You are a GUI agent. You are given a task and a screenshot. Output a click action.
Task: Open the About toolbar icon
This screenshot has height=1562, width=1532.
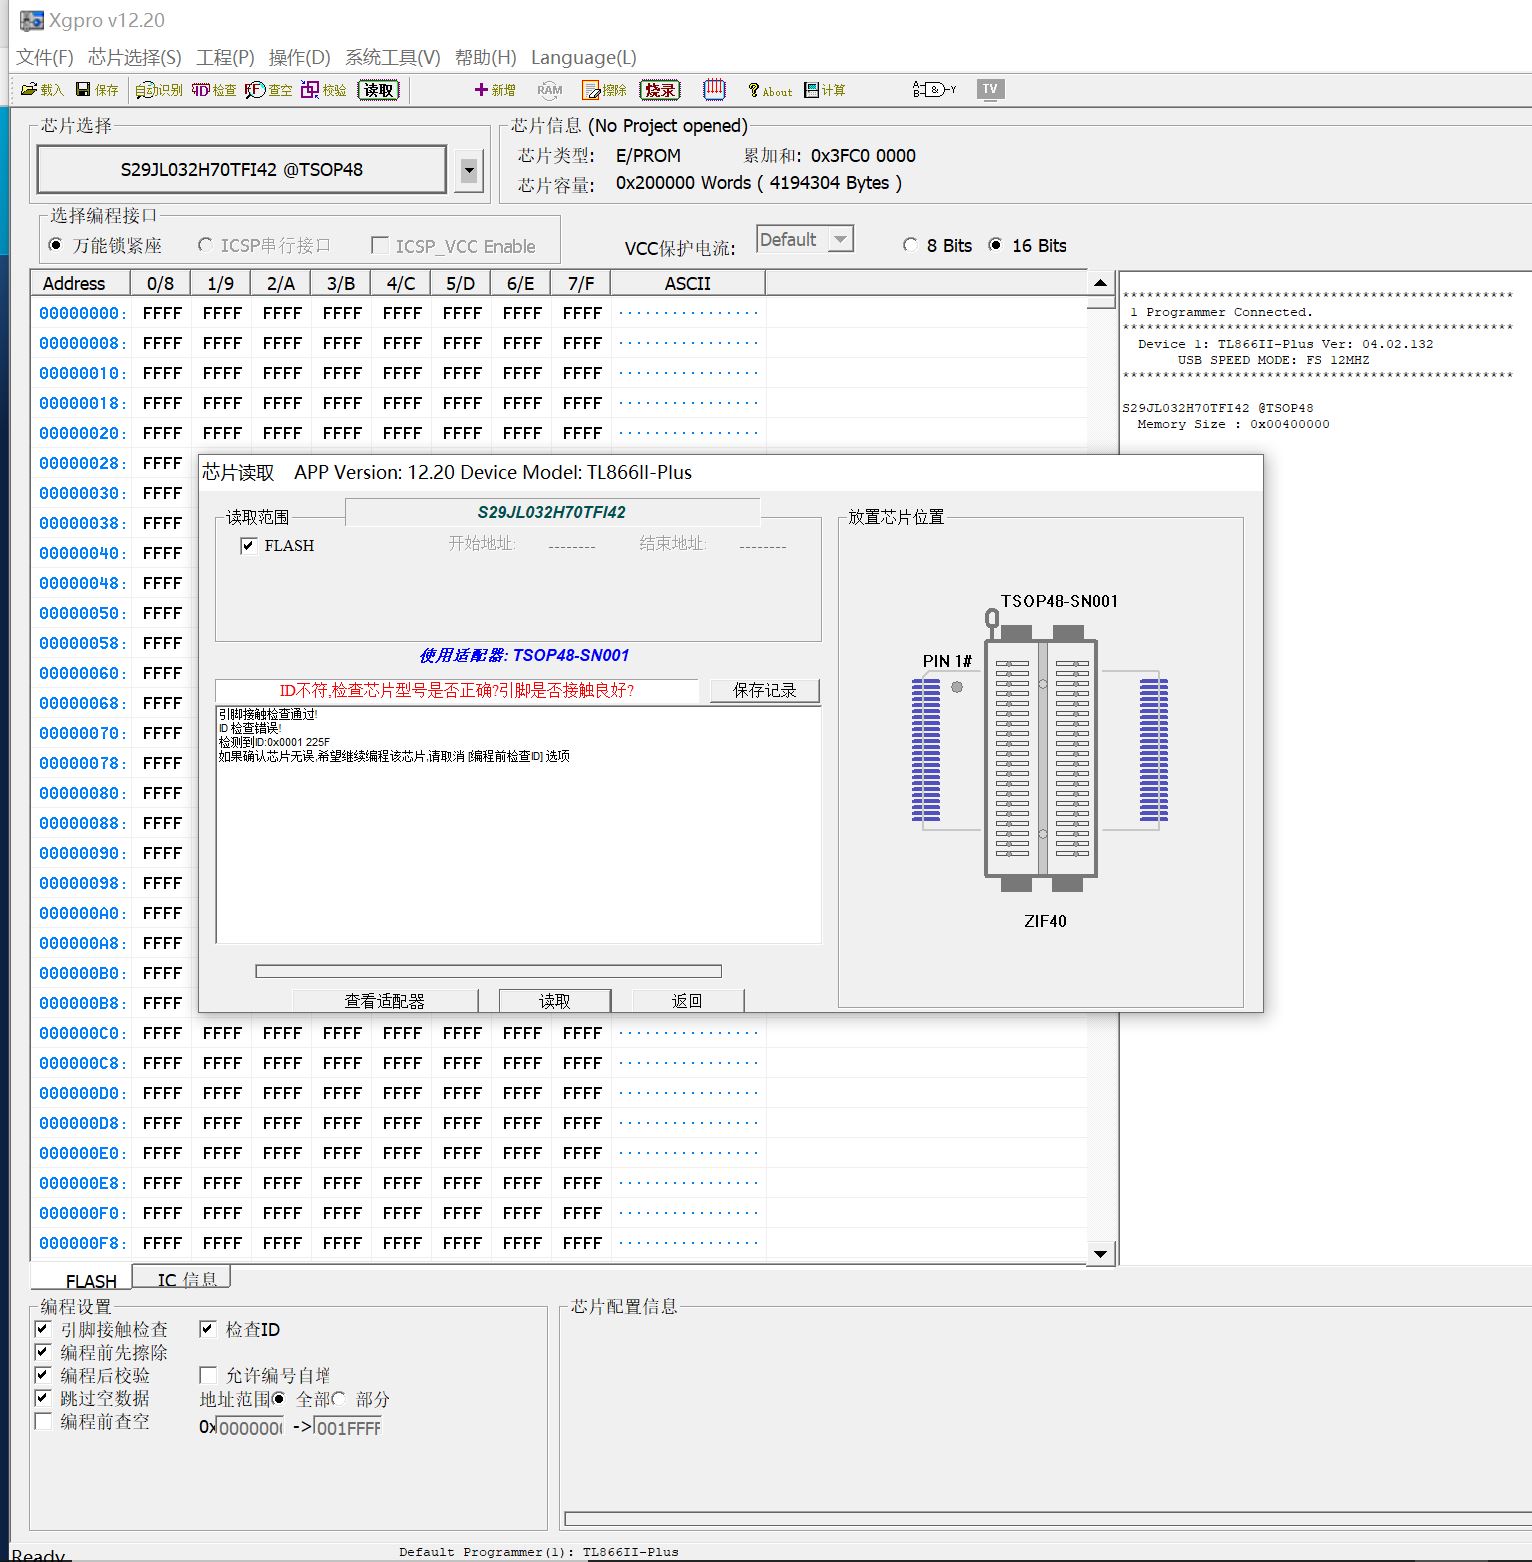pos(769,91)
